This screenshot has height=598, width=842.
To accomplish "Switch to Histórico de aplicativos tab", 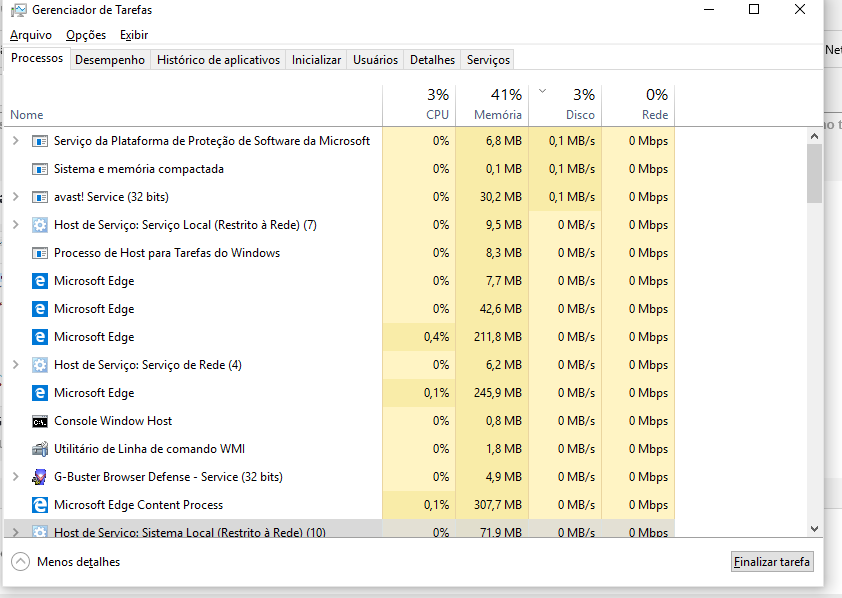I will [218, 60].
